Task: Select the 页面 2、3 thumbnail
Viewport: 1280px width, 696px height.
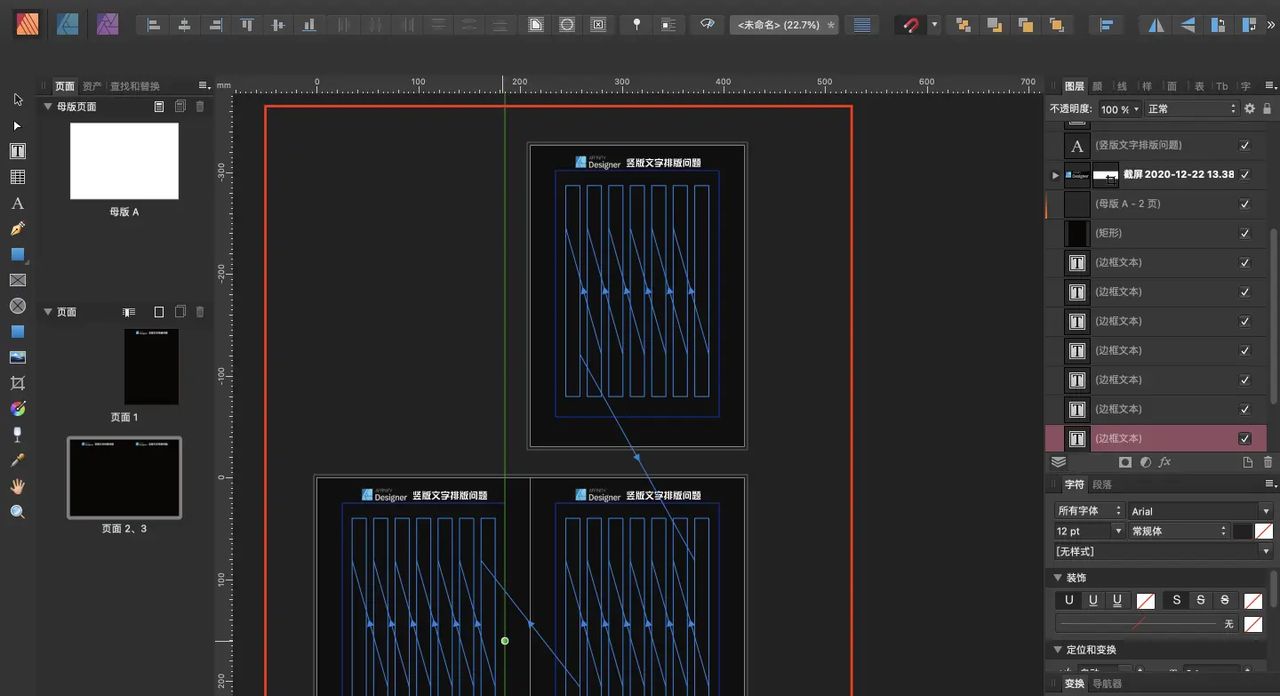Action: tap(124, 477)
